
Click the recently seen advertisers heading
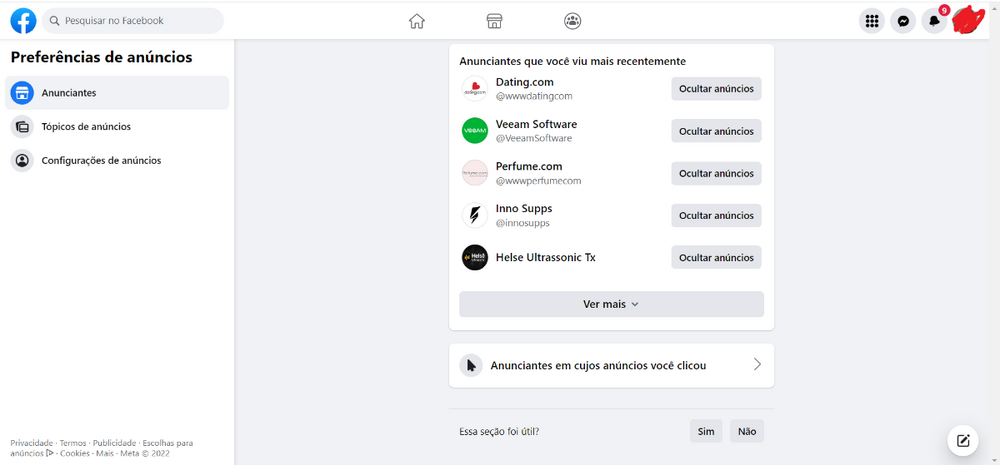click(573, 61)
